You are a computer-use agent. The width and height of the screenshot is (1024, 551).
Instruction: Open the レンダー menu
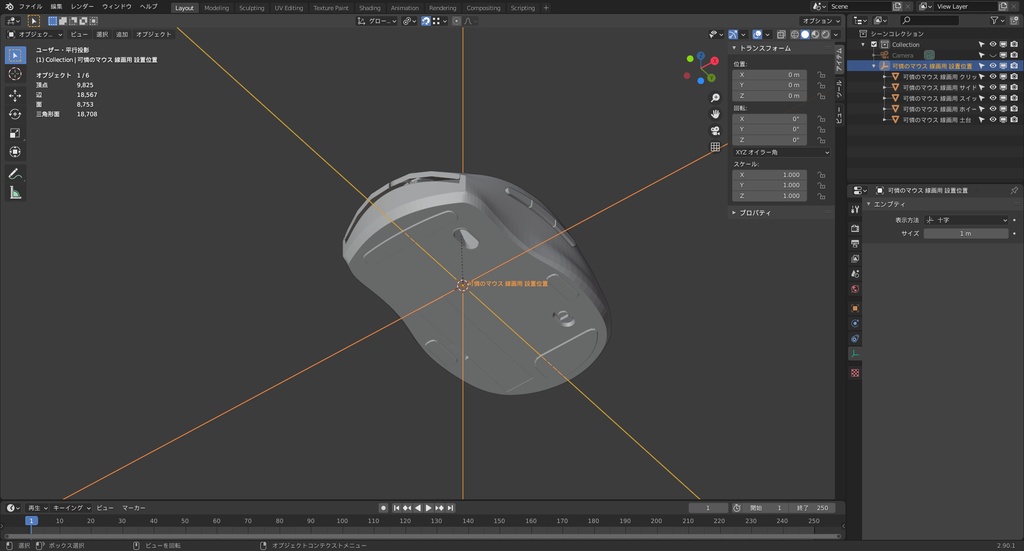pyautogui.click(x=82, y=7)
